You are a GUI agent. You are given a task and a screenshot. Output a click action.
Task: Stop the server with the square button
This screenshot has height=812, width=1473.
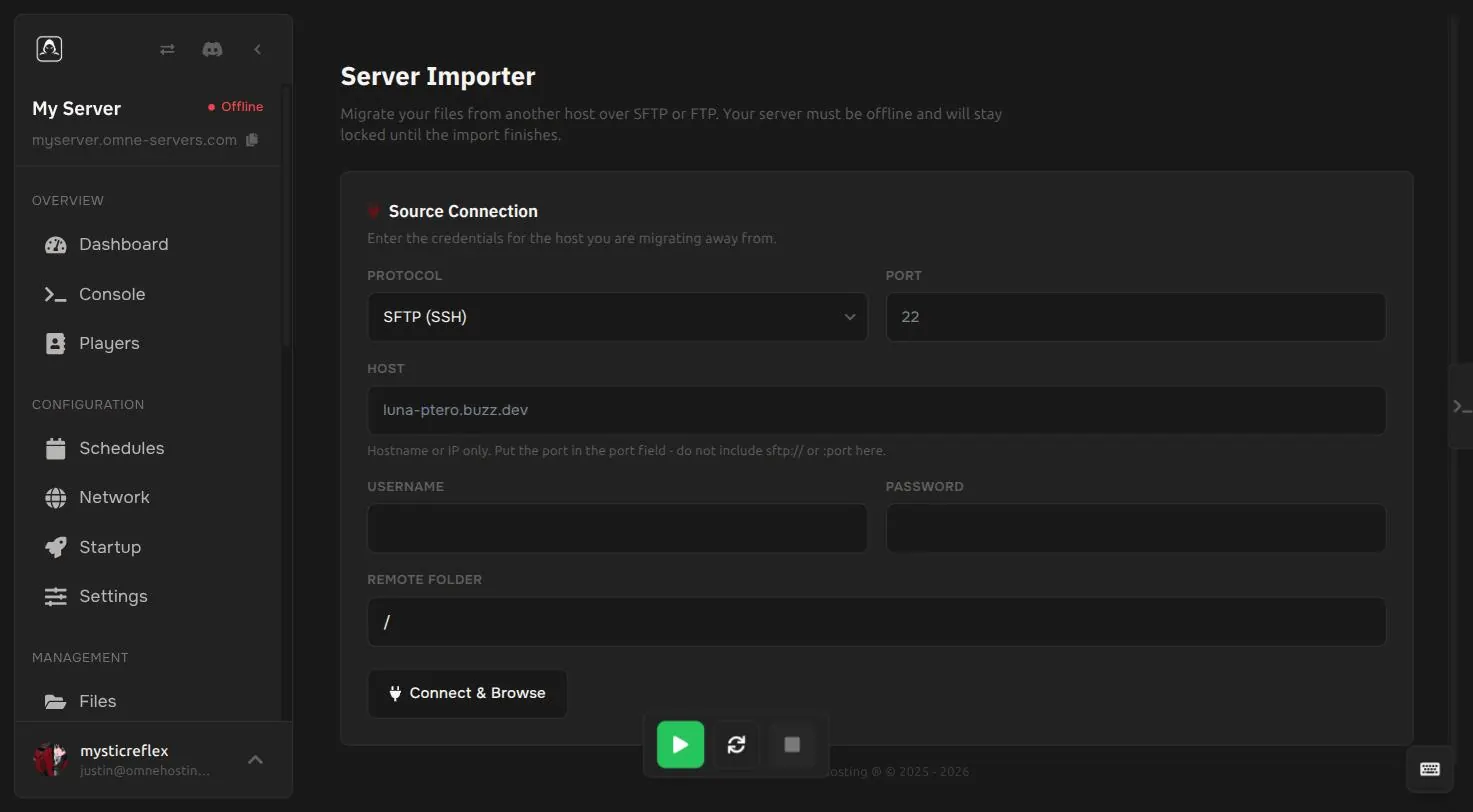pyautogui.click(x=792, y=744)
